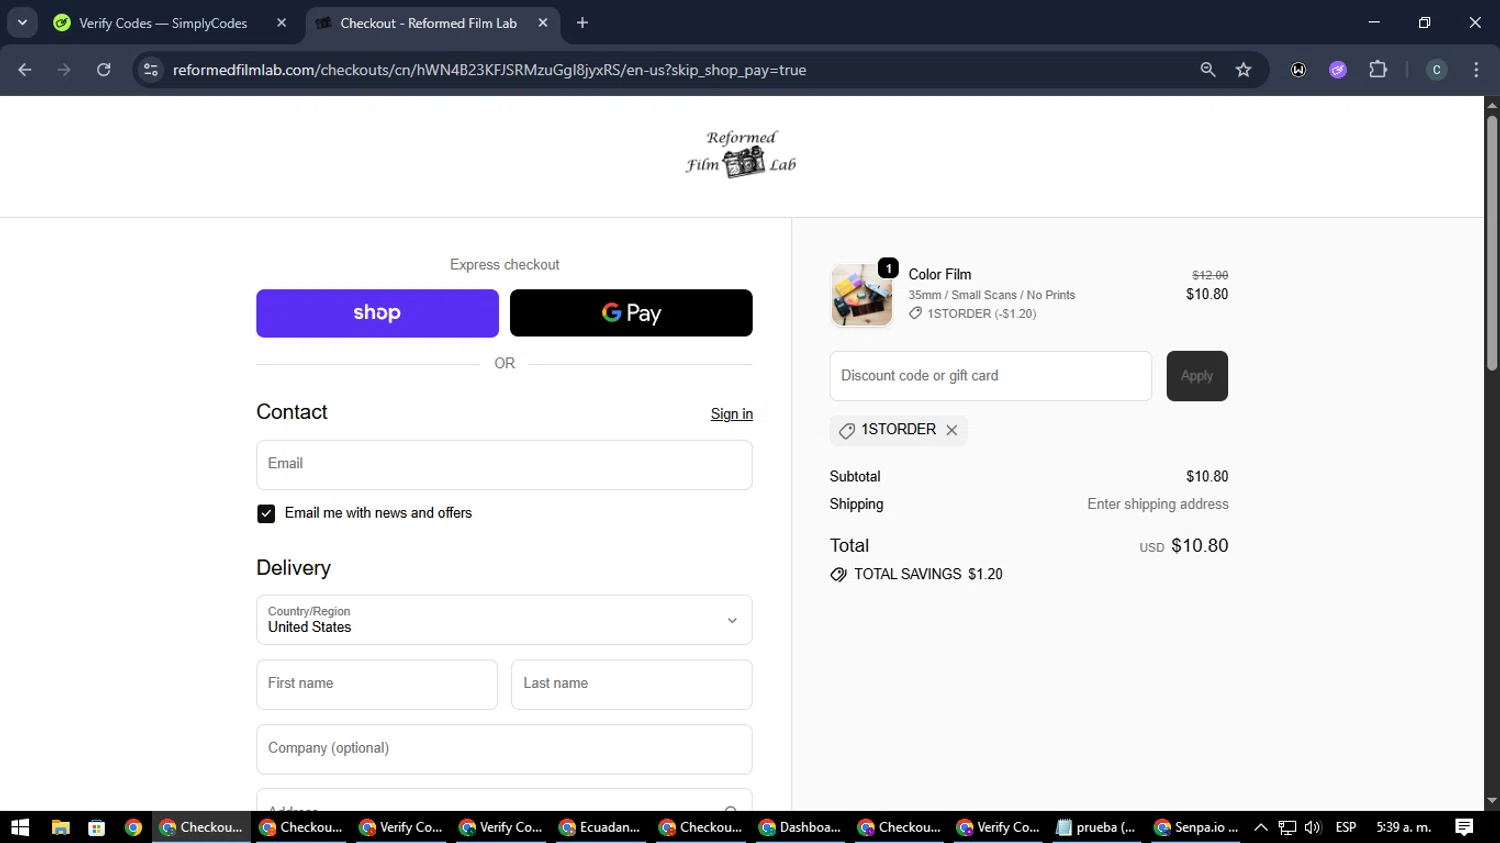1500x843 pixels.
Task: Open the pinned Chrome icon in taskbar
Action: point(133,827)
